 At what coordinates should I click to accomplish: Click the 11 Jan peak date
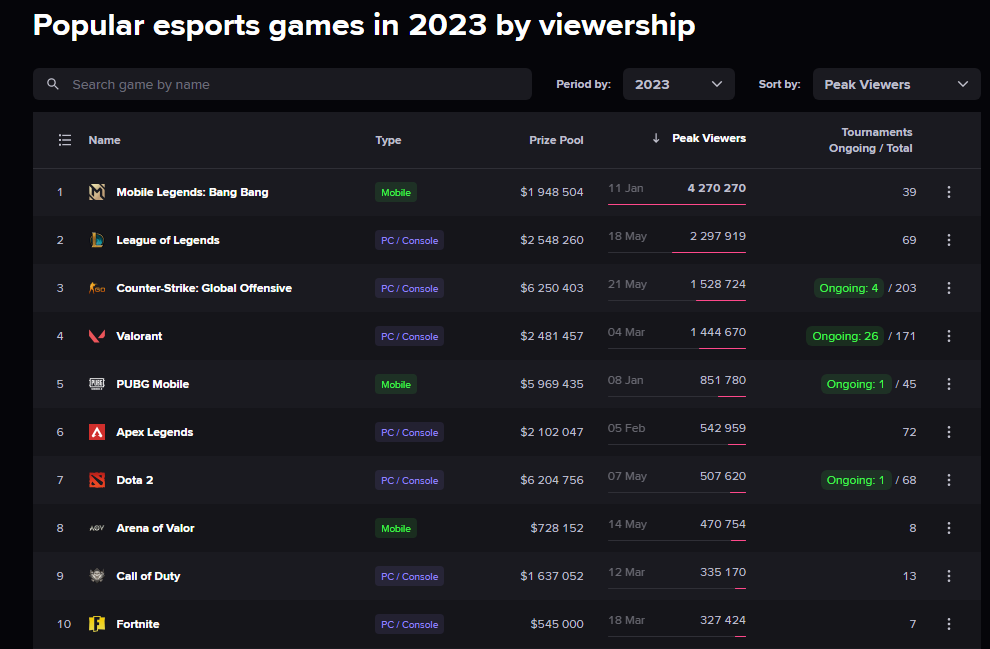[x=626, y=188]
